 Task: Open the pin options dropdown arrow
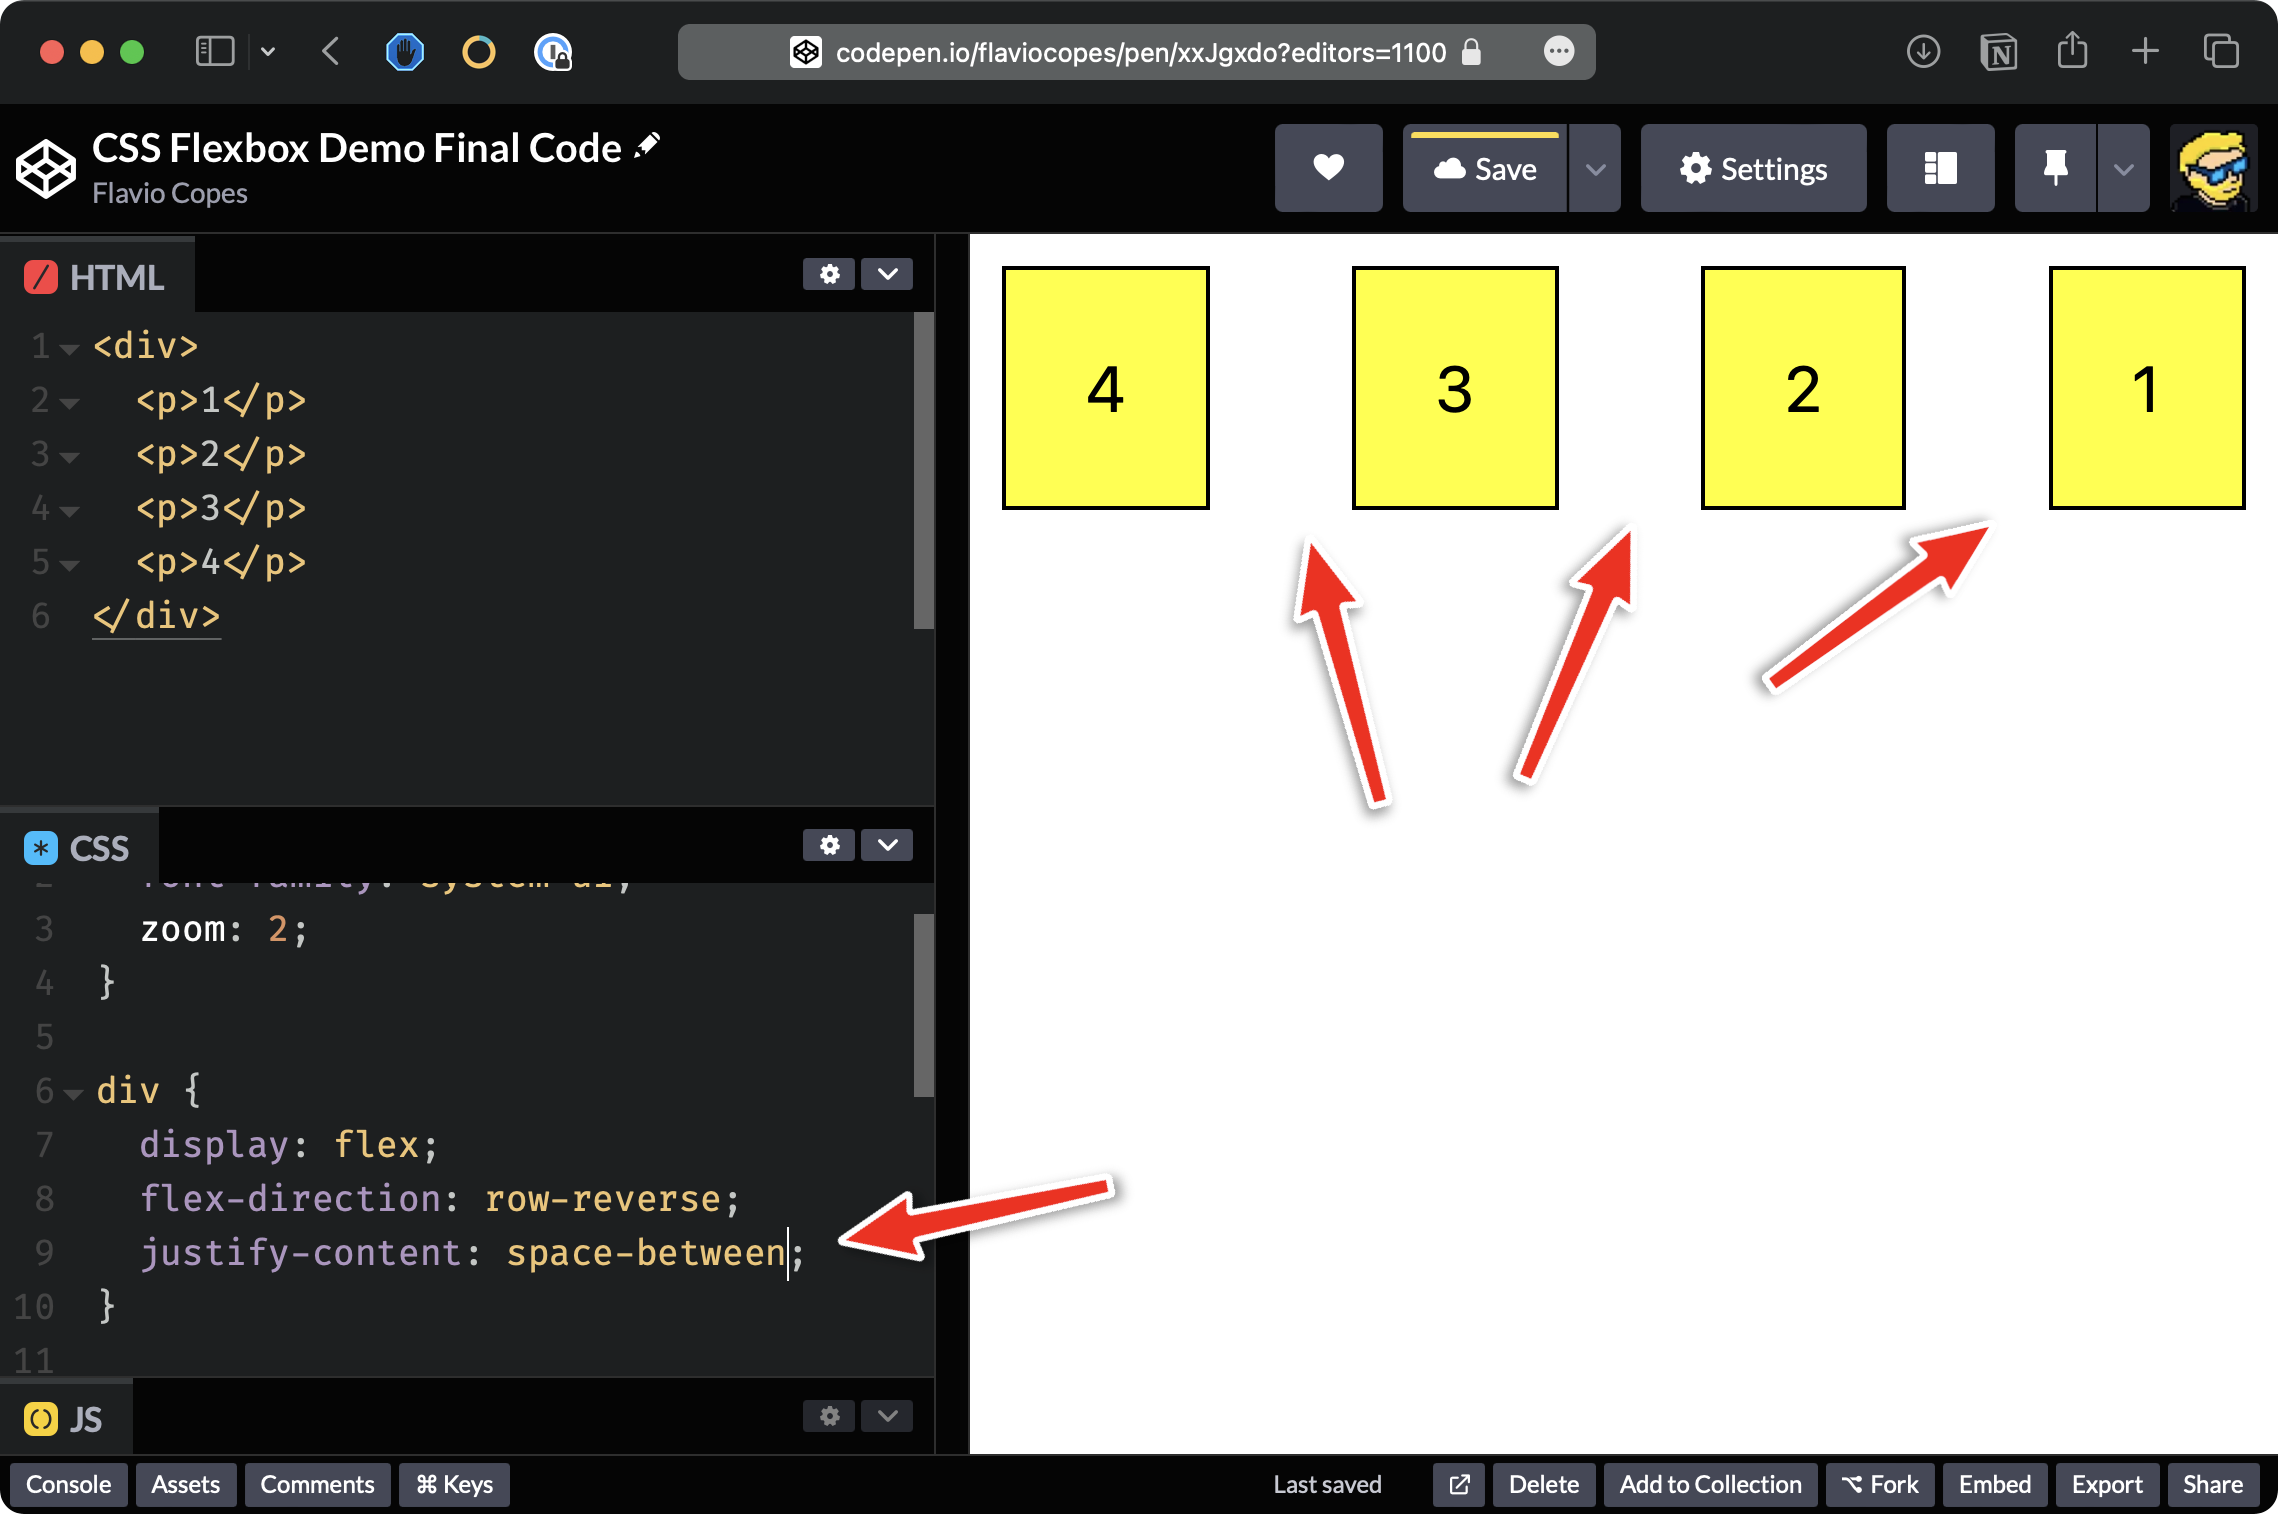coord(2124,168)
